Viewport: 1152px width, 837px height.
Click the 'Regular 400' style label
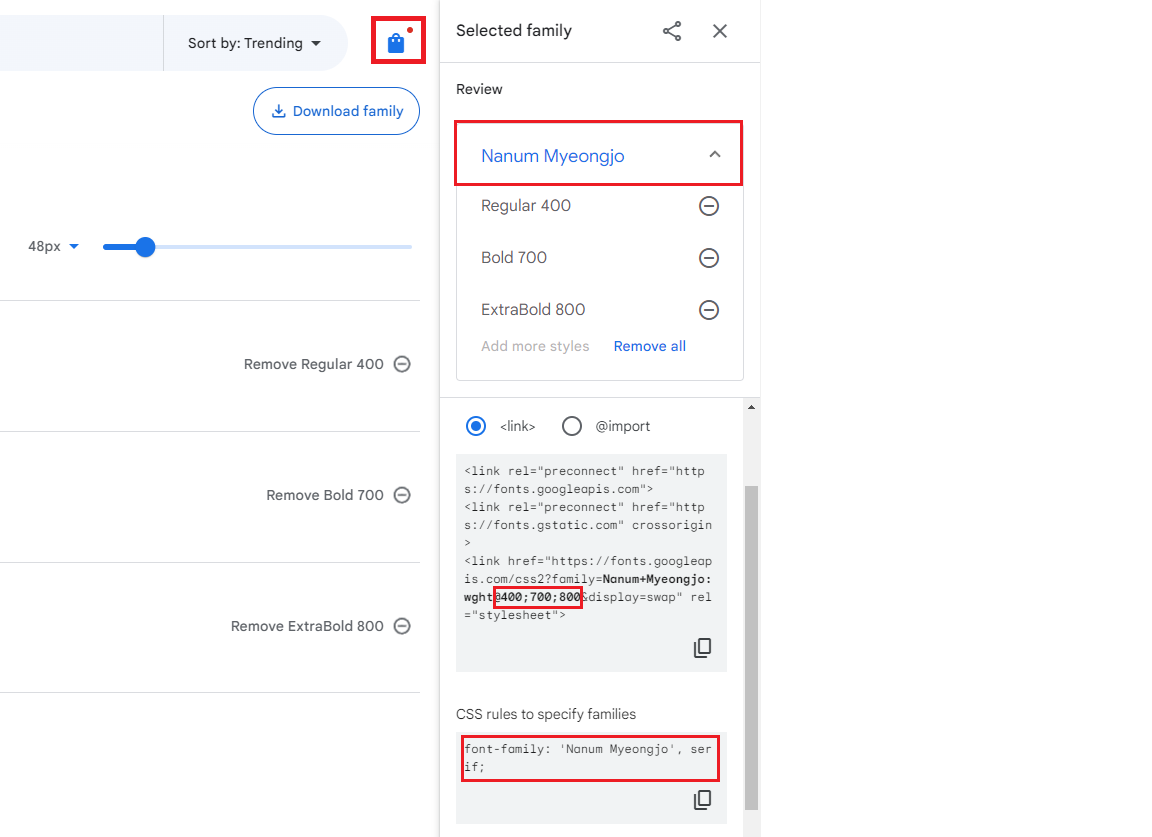point(526,206)
